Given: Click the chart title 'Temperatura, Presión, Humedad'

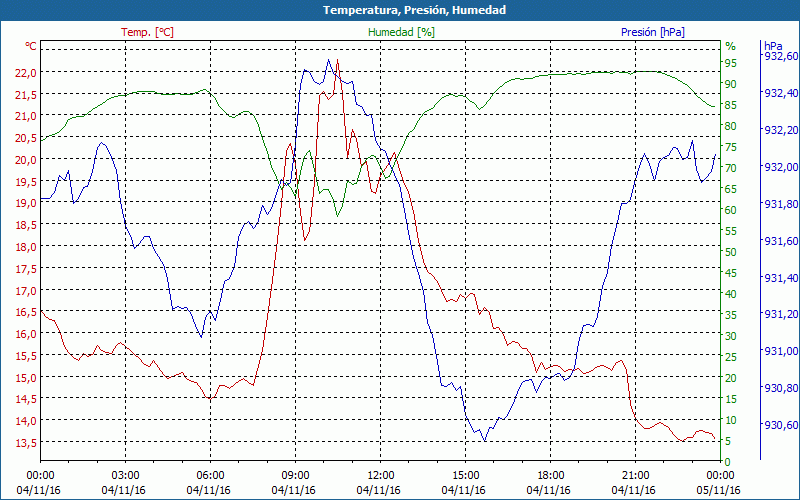Looking at the screenshot, I should click(x=414, y=10).
